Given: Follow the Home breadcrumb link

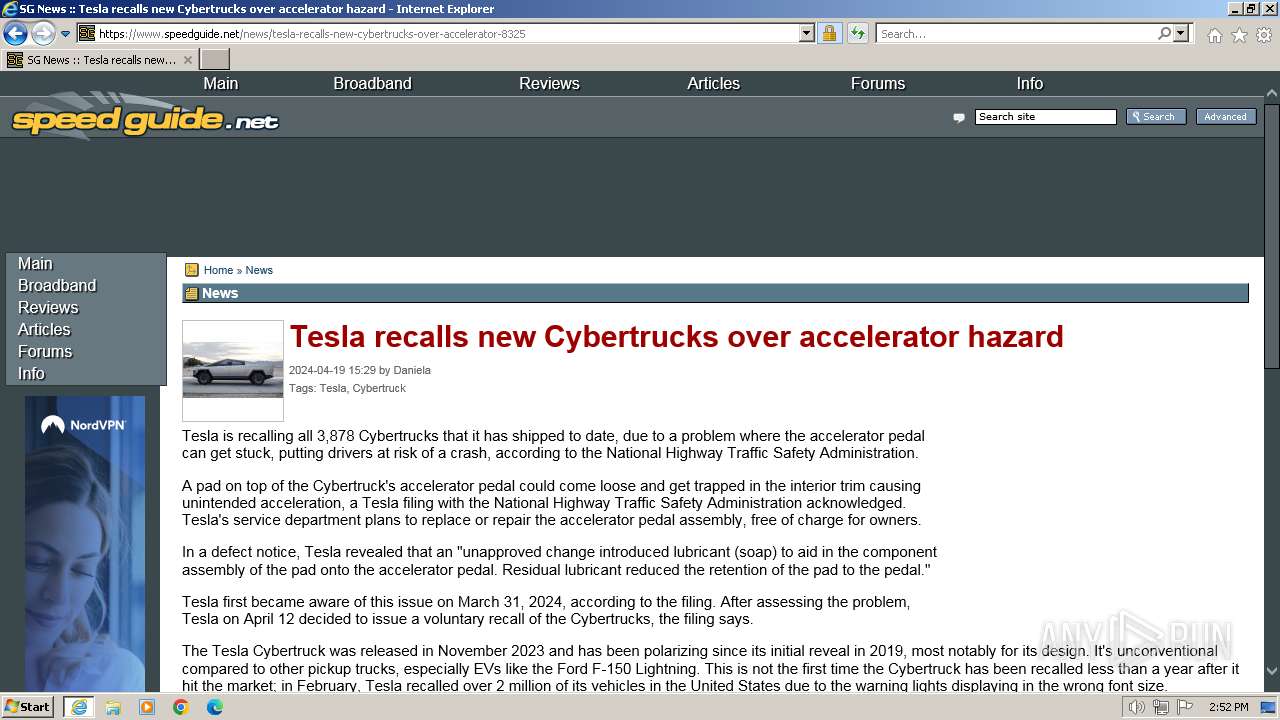Looking at the screenshot, I should tap(218, 270).
